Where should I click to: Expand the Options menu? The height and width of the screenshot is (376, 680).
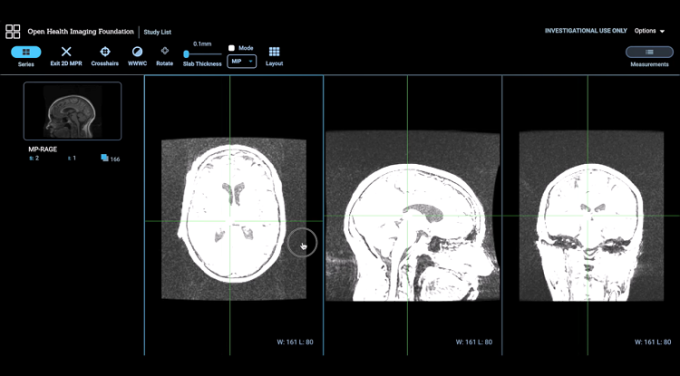649,31
